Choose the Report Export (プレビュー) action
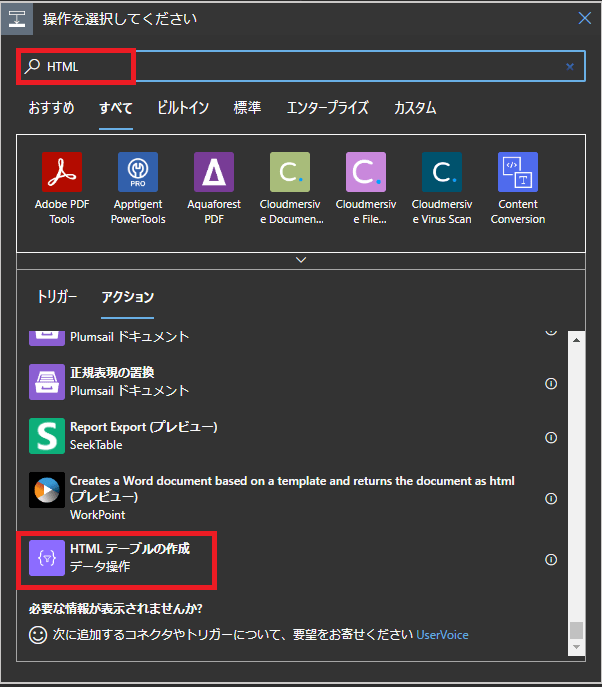The height and width of the screenshot is (687, 602). point(292,436)
